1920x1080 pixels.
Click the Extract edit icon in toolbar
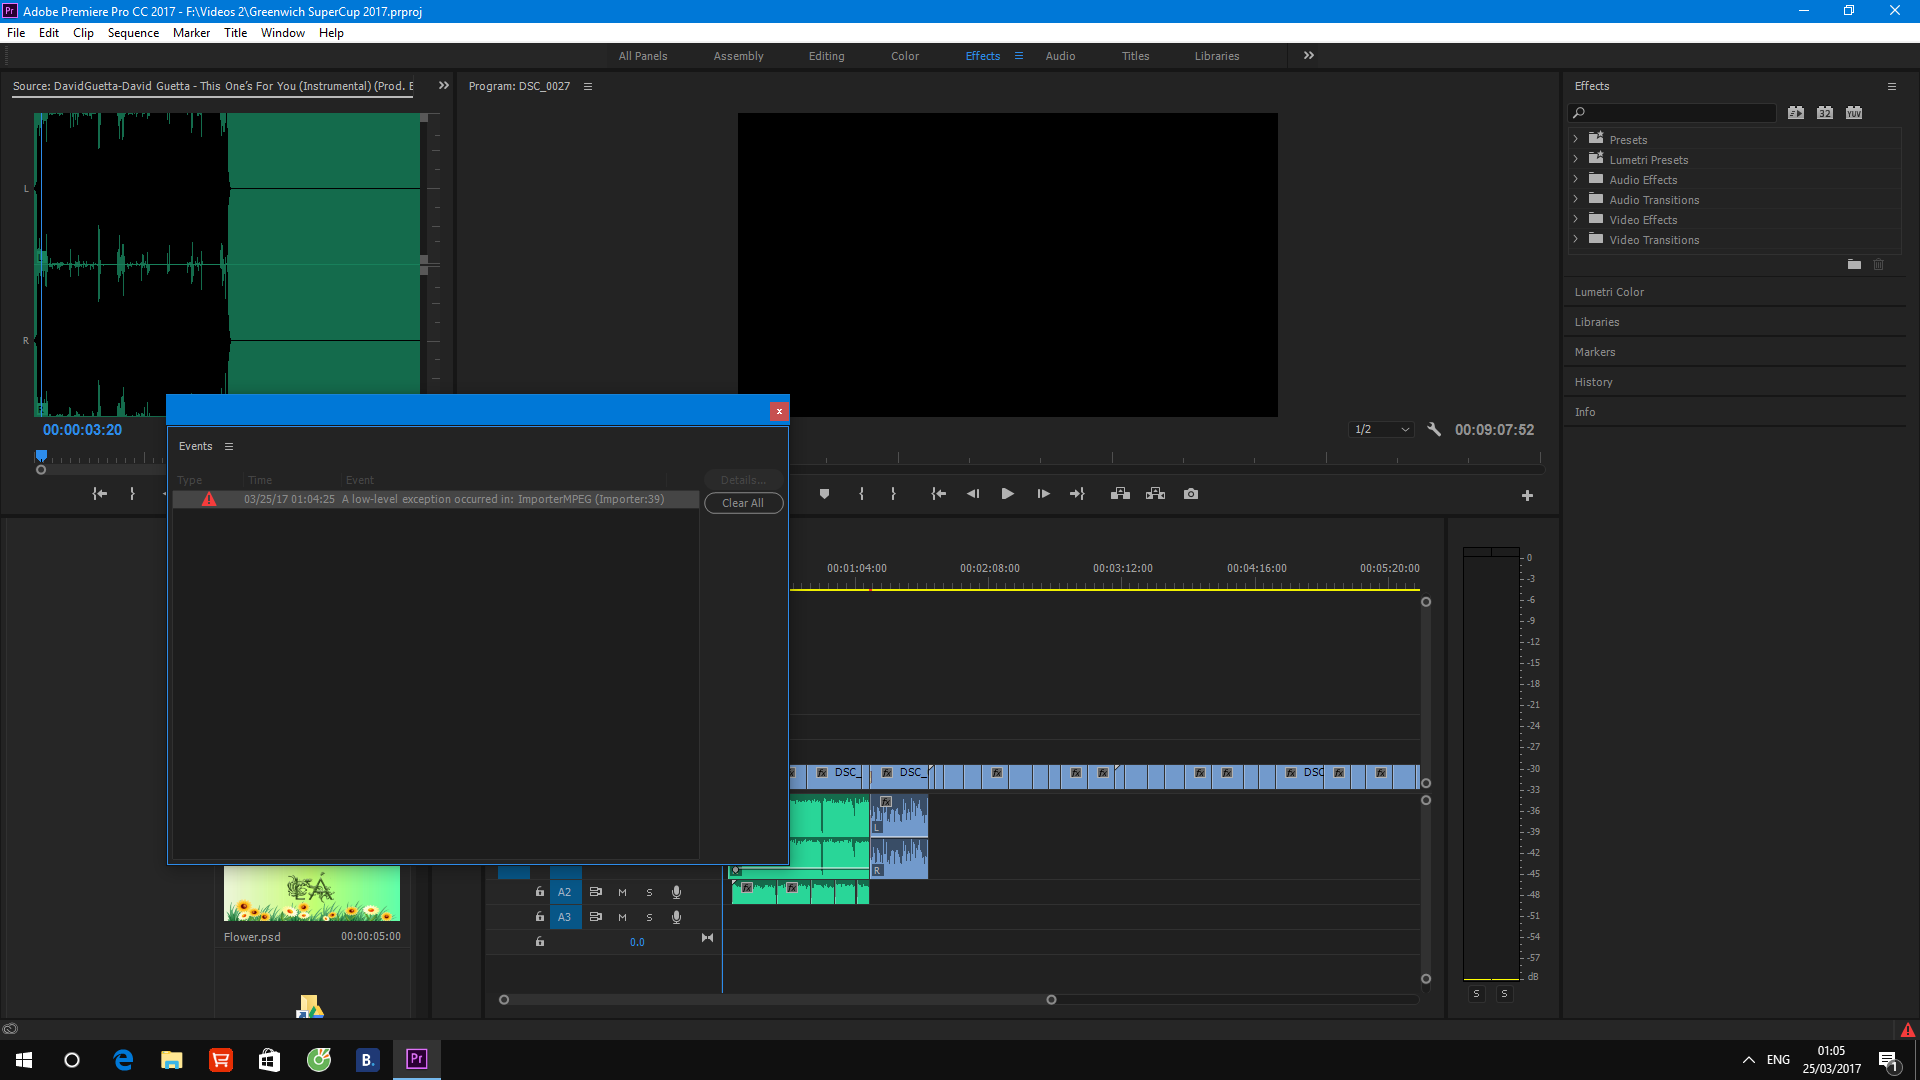pyautogui.click(x=1154, y=493)
